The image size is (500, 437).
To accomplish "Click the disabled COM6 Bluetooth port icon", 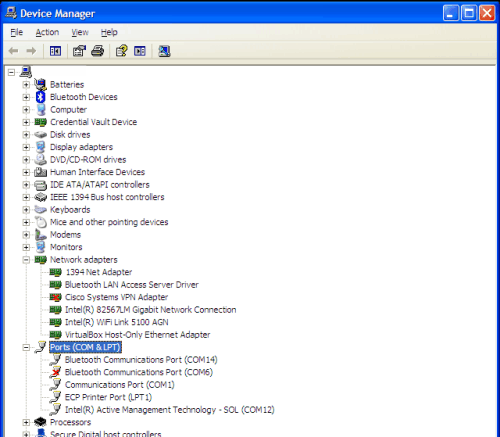I will click(x=55, y=372).
